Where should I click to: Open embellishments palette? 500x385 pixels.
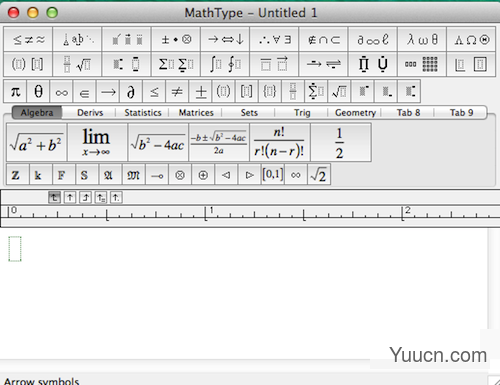click(127, 39)
